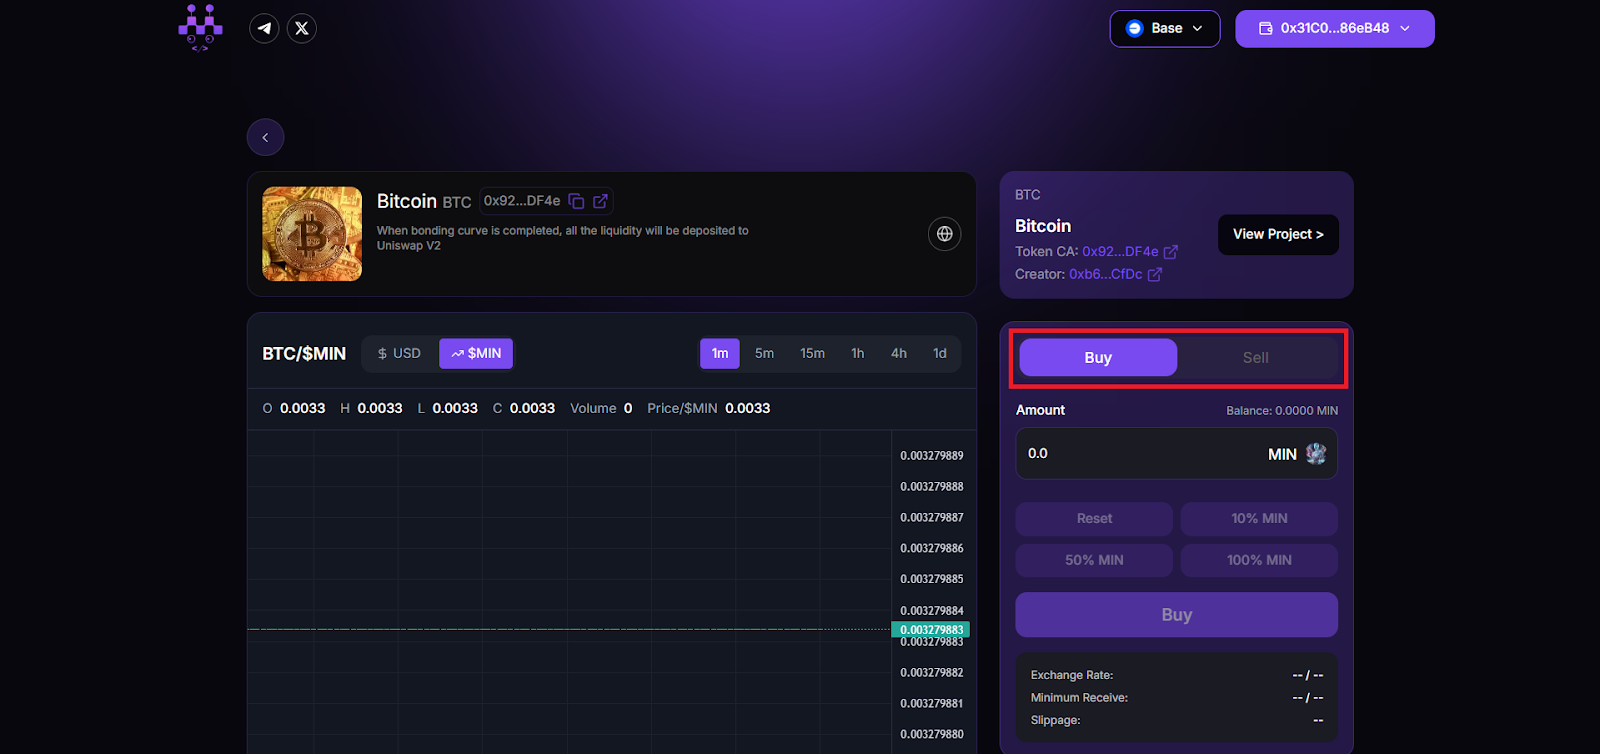The height and width of the screenshot is (754, 1600).
Task: Select the 5m chart interval
Action: (764, 353)
